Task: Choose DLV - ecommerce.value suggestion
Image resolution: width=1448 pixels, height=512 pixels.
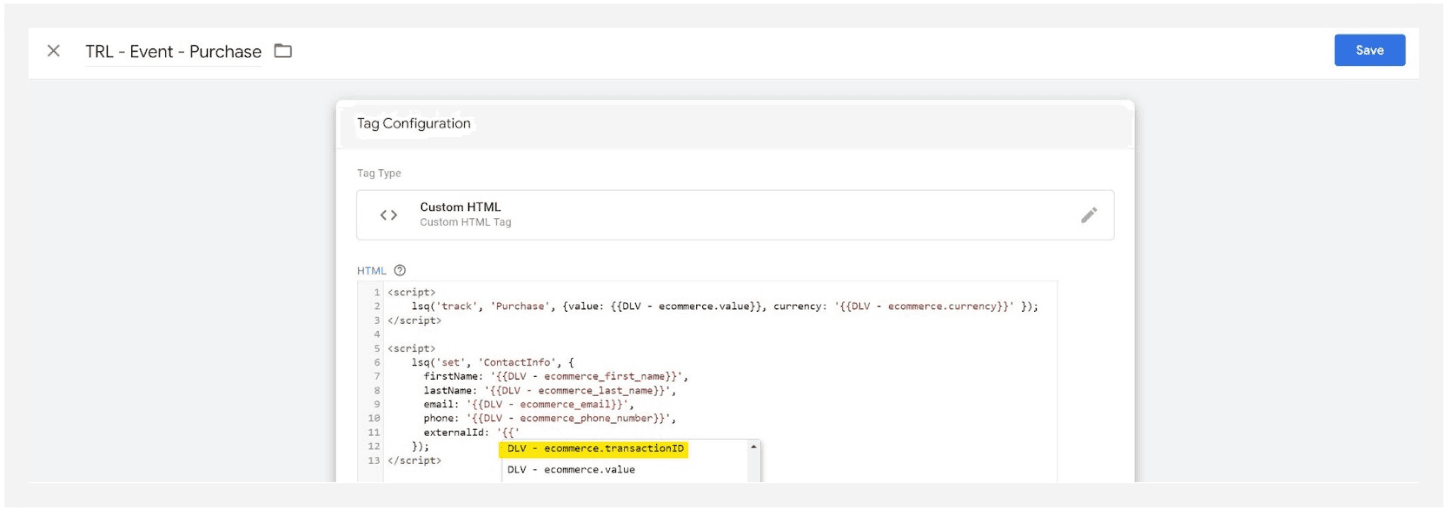Action: click(571, 470)
